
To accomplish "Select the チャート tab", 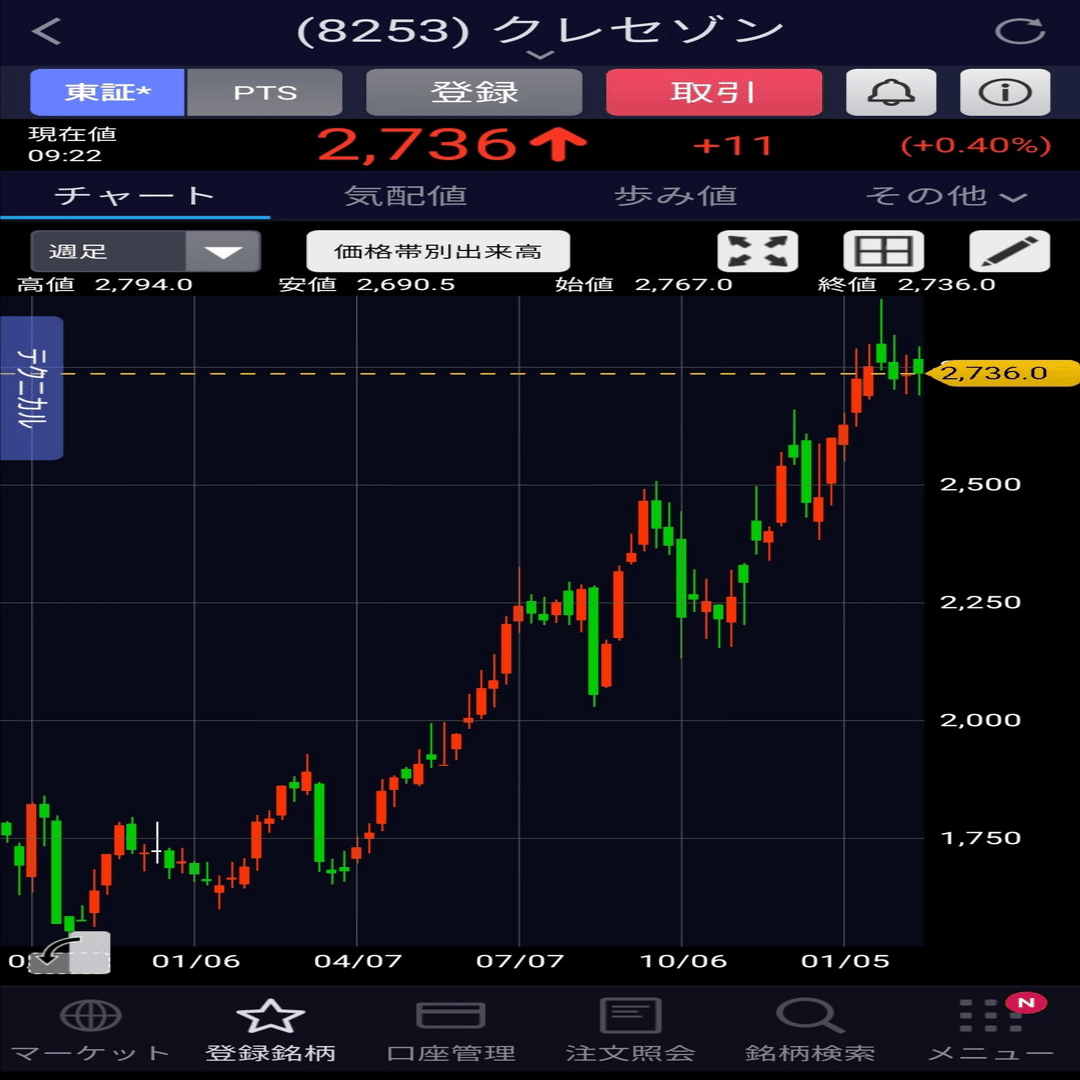I will click(135, 196).
